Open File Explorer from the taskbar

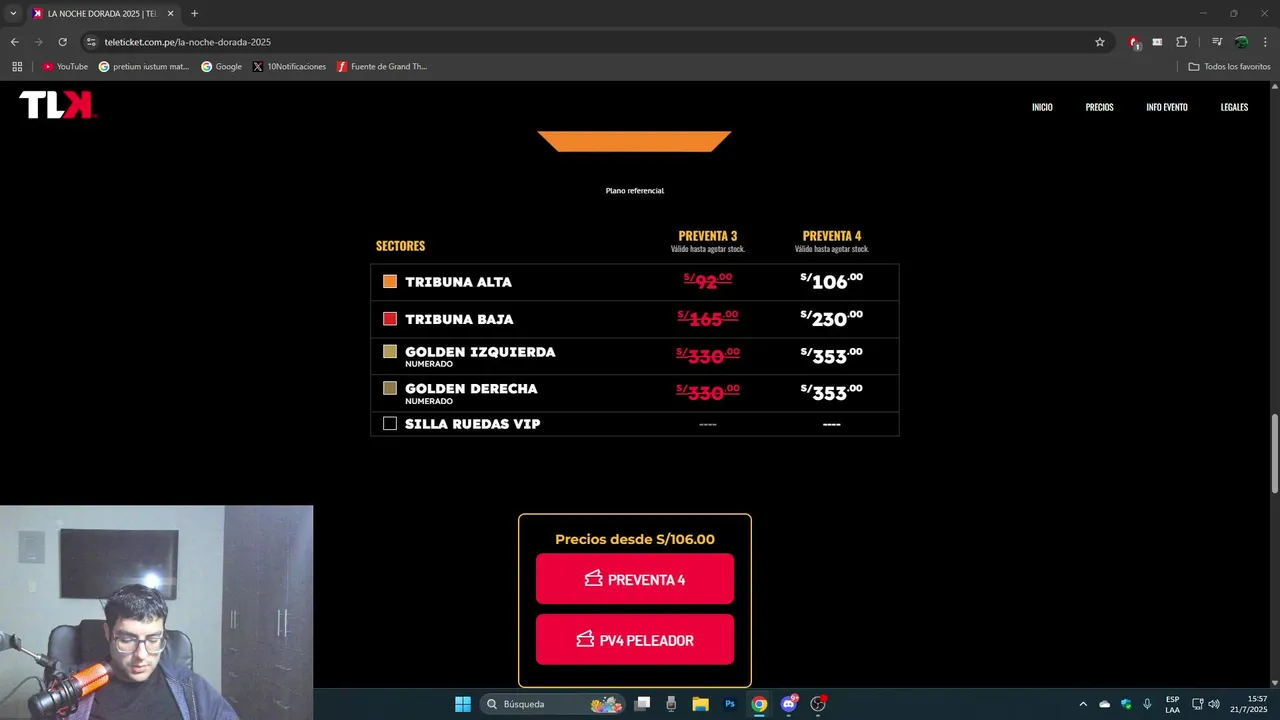[700, 704]
